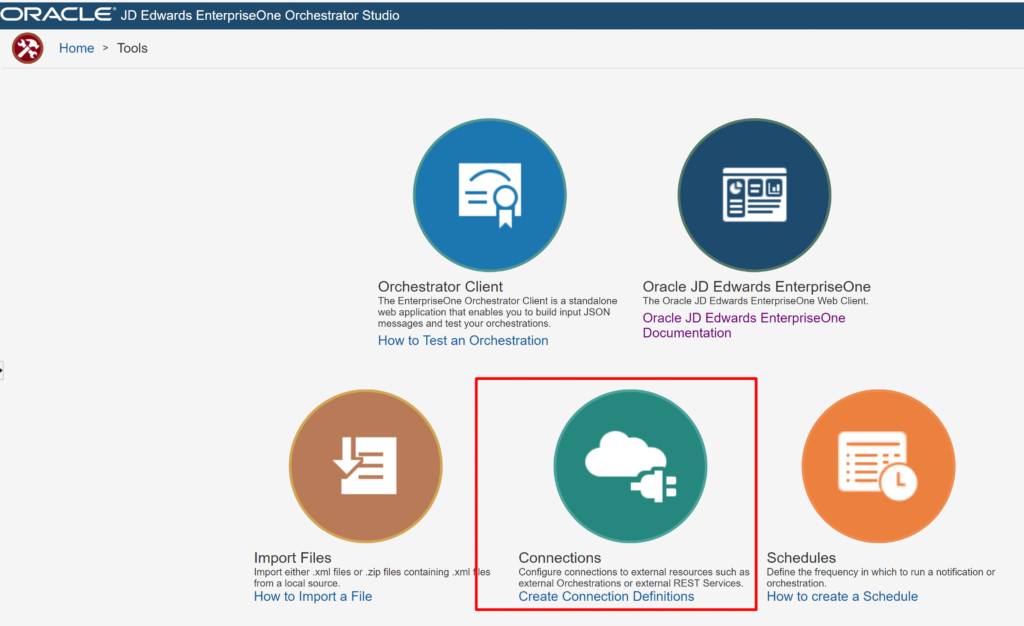Click 'The Oracle JD Edwards EnterpriseOne Web Client.' text
This screenshot has height=626, width=1024.
(756, 301)
